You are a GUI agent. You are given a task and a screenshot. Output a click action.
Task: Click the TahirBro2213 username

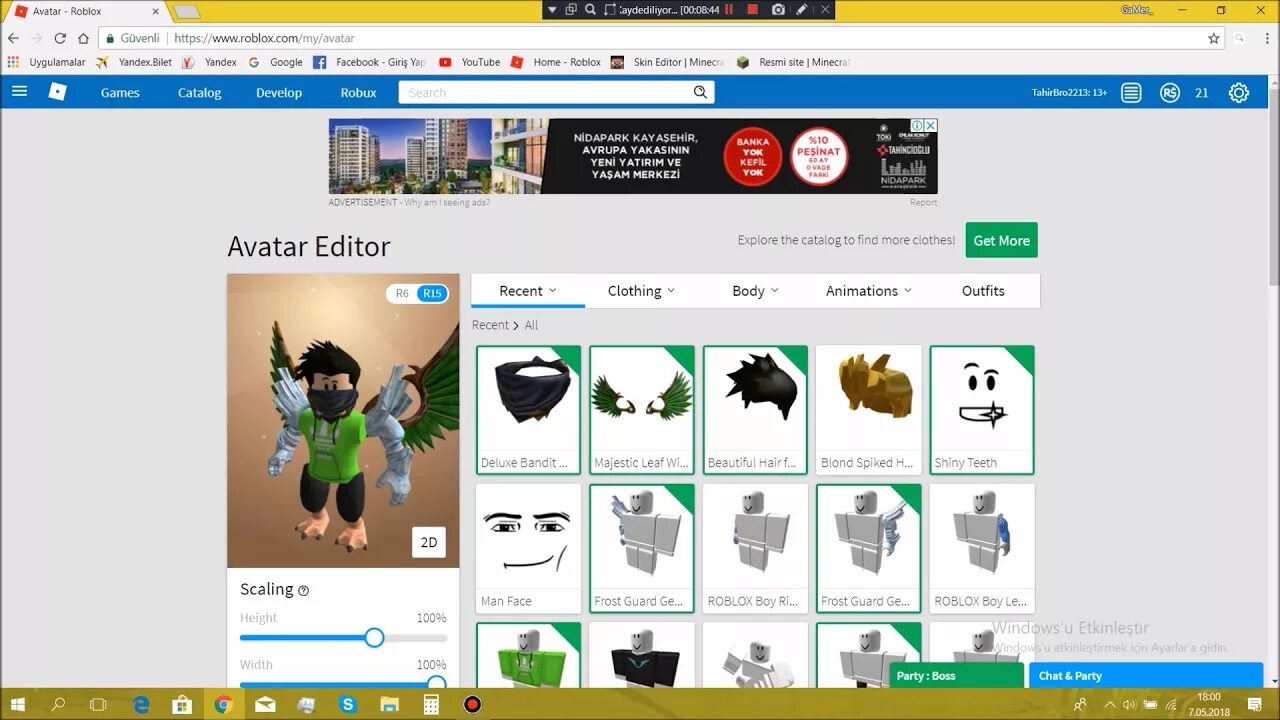click(1069, 93)
